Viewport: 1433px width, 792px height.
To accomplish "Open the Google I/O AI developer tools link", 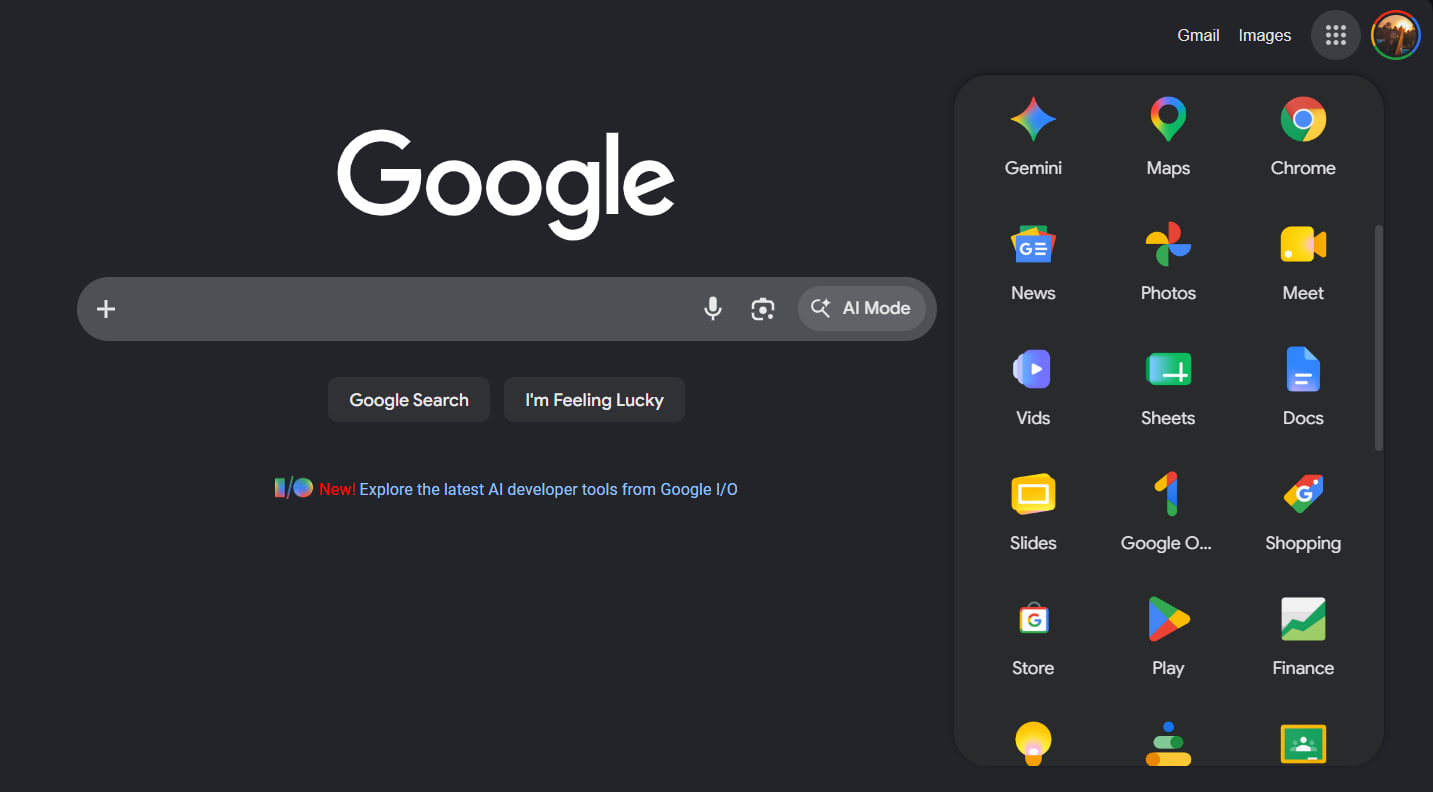I will (x=548, y=489).
